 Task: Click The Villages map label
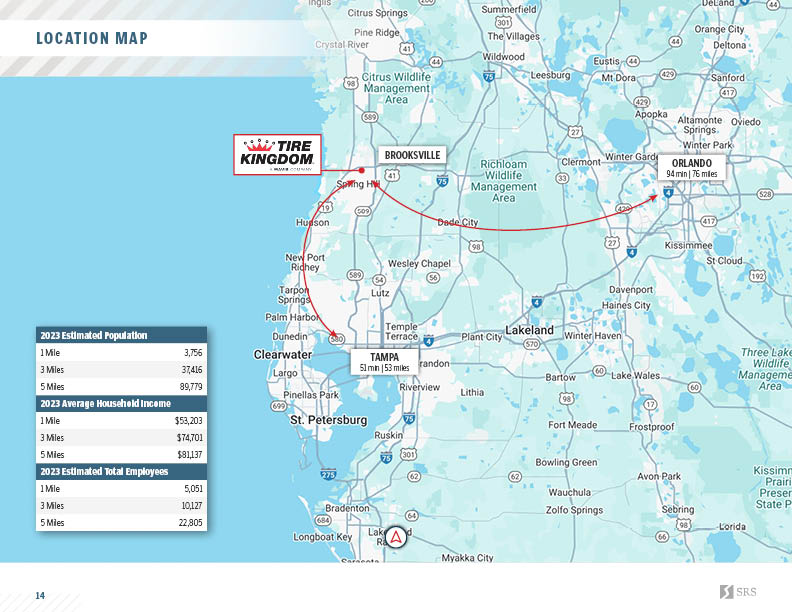click(513, 36)
